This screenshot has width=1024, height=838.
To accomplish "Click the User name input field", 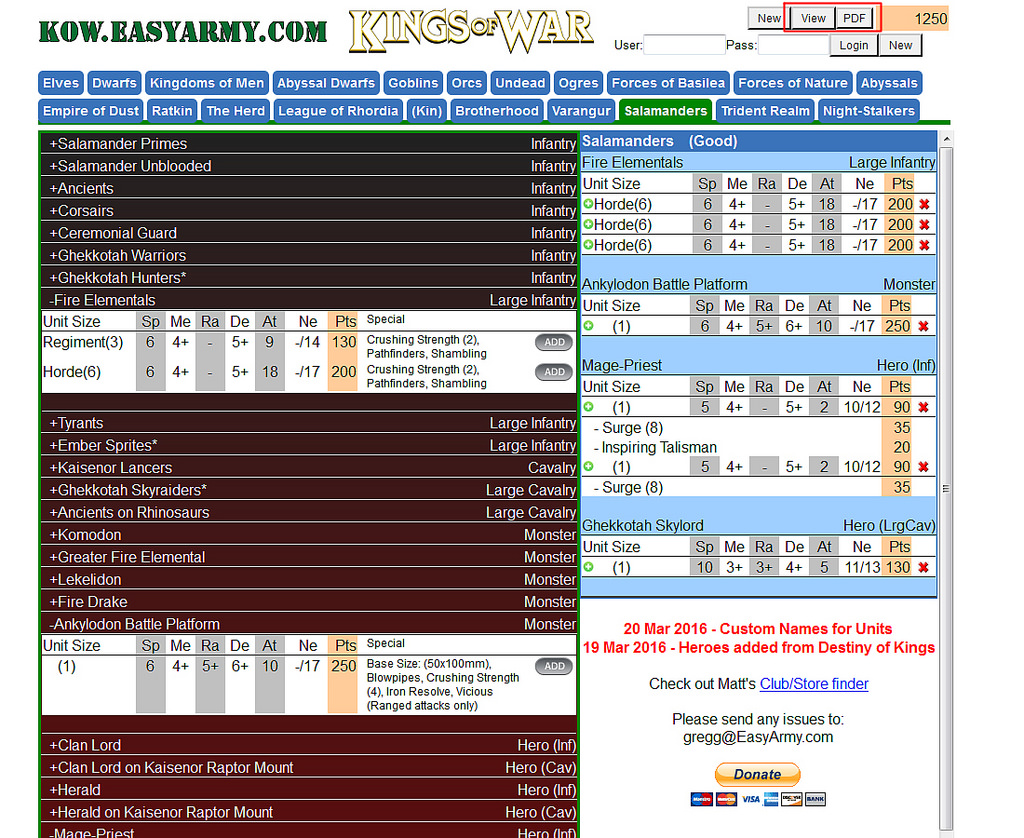I will tap(684, 45).
